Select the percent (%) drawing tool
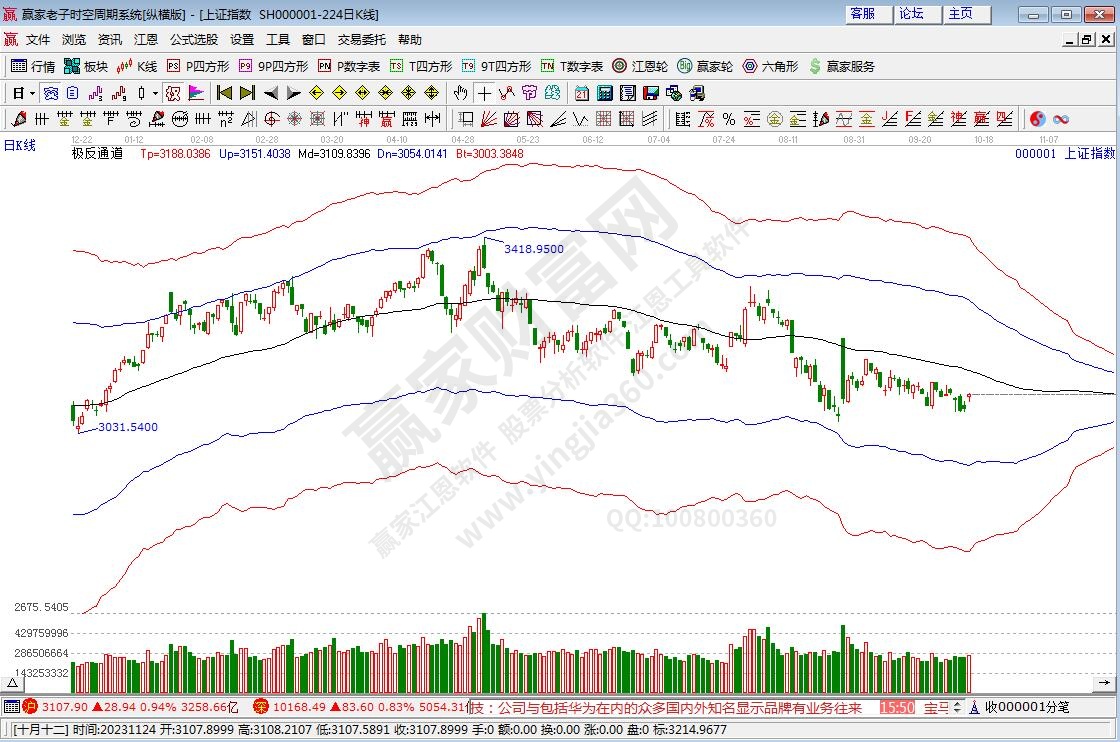1120x742 pixels. click(728, 119)
